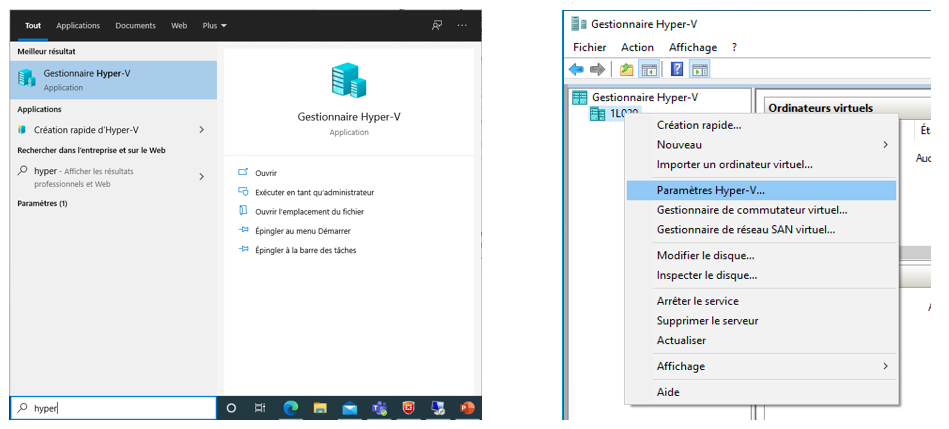Click Ouvrir l'emplacement du fichier

coord(309,212)
